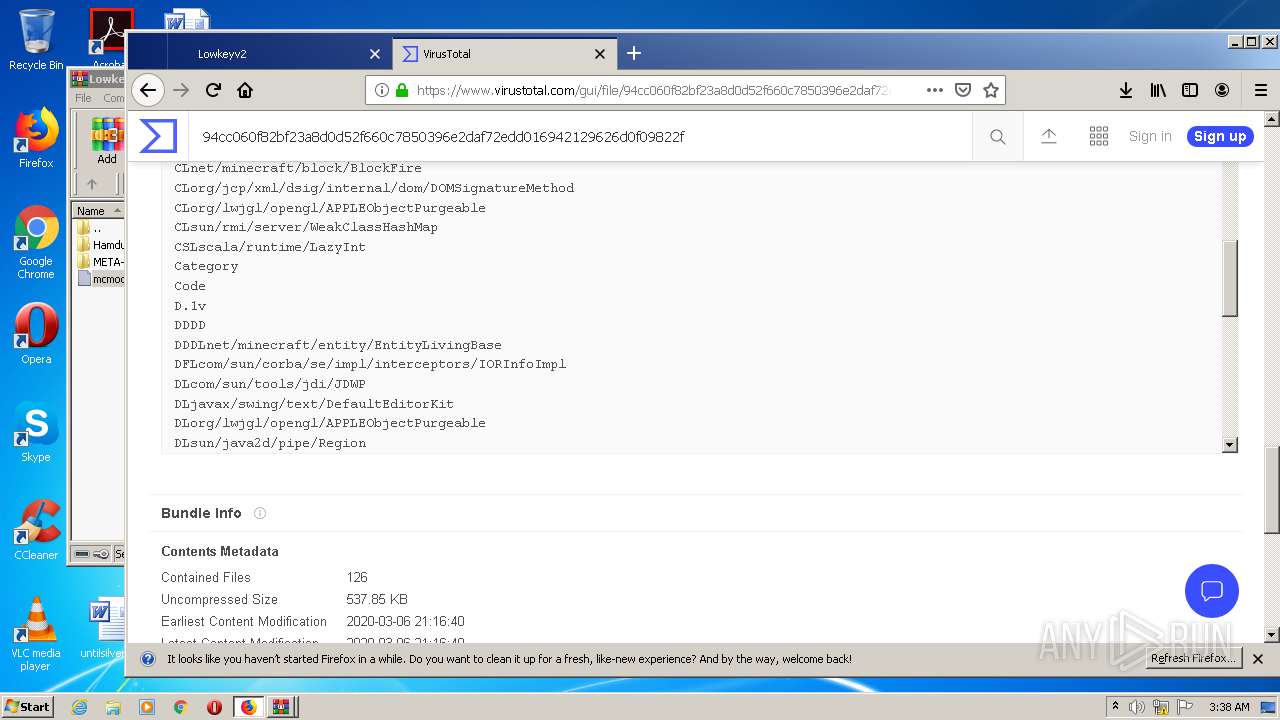Open the Skype desktop icon
The image size is (1280, 720).
[x=36, y=432]
